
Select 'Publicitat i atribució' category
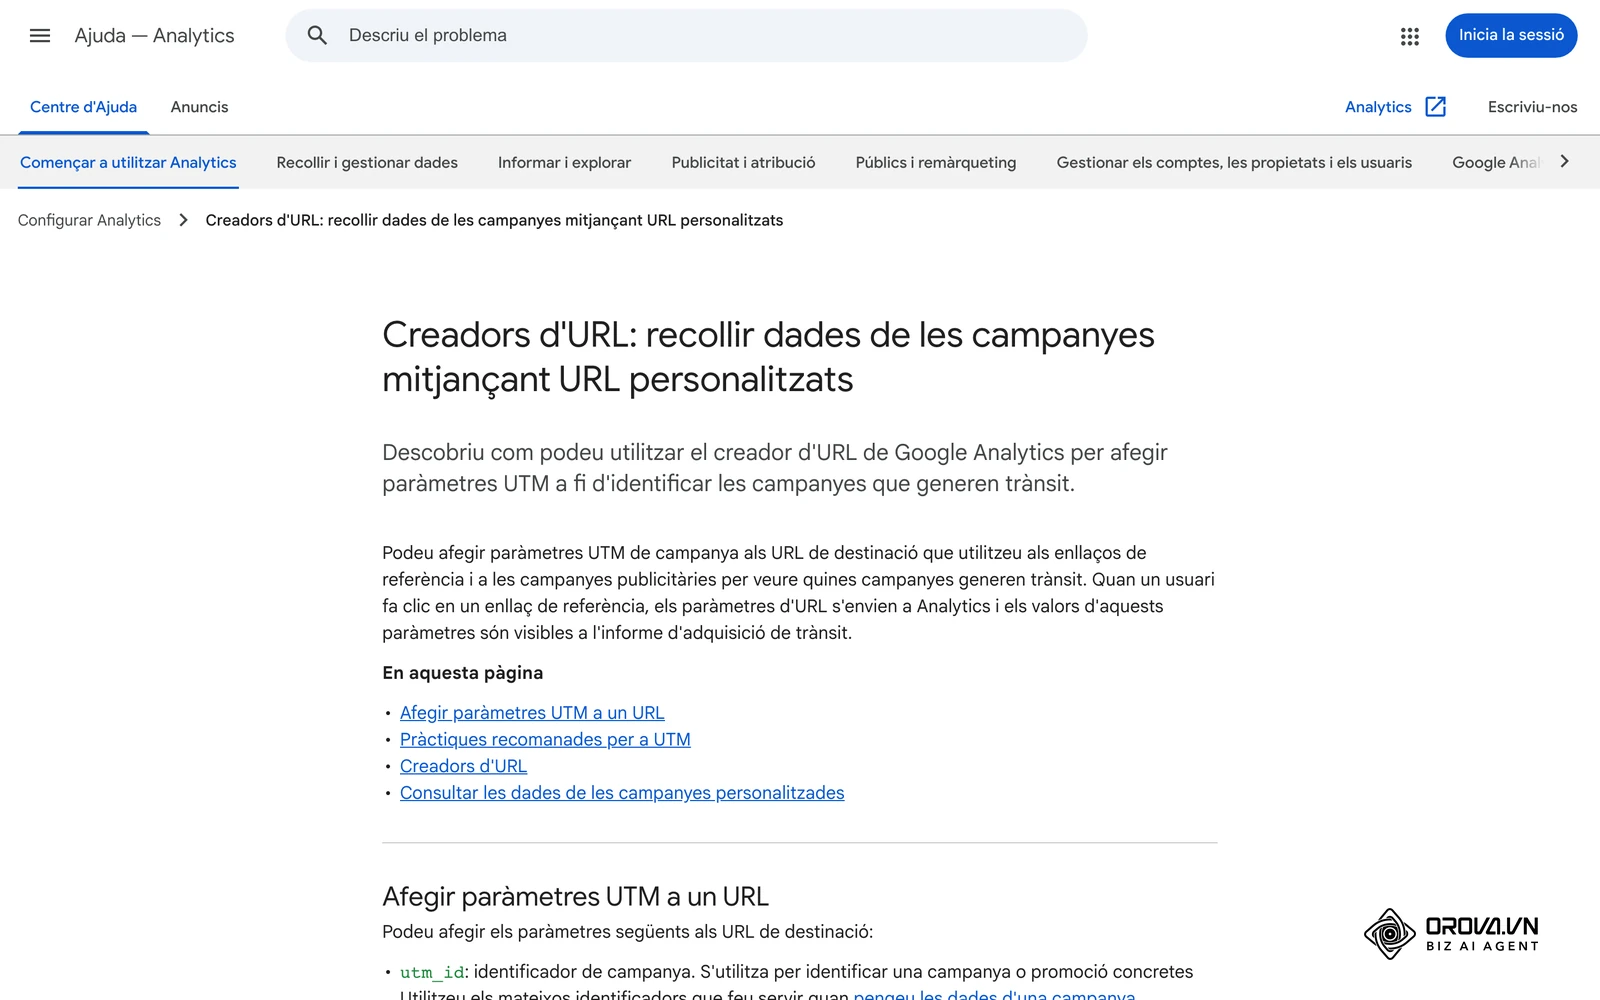click(x=743, y=162)
